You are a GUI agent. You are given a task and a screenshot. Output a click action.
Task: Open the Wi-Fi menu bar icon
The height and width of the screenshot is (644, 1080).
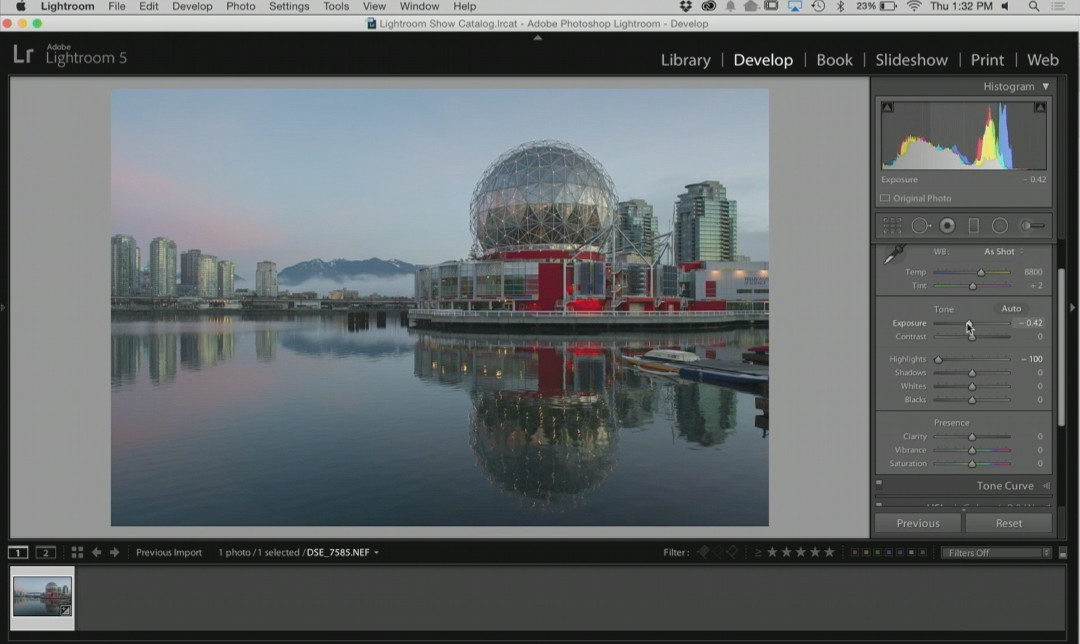[x=914, y=6]
